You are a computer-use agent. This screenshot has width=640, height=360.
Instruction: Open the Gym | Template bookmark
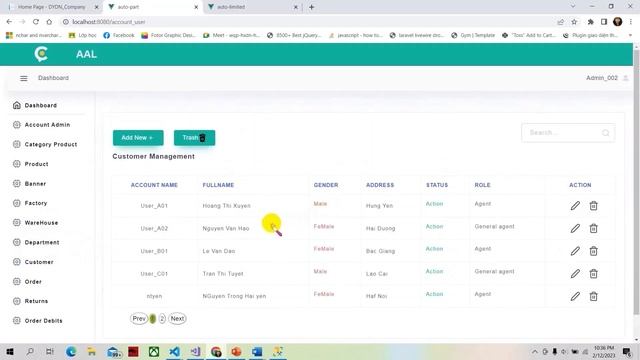[473, 36]
